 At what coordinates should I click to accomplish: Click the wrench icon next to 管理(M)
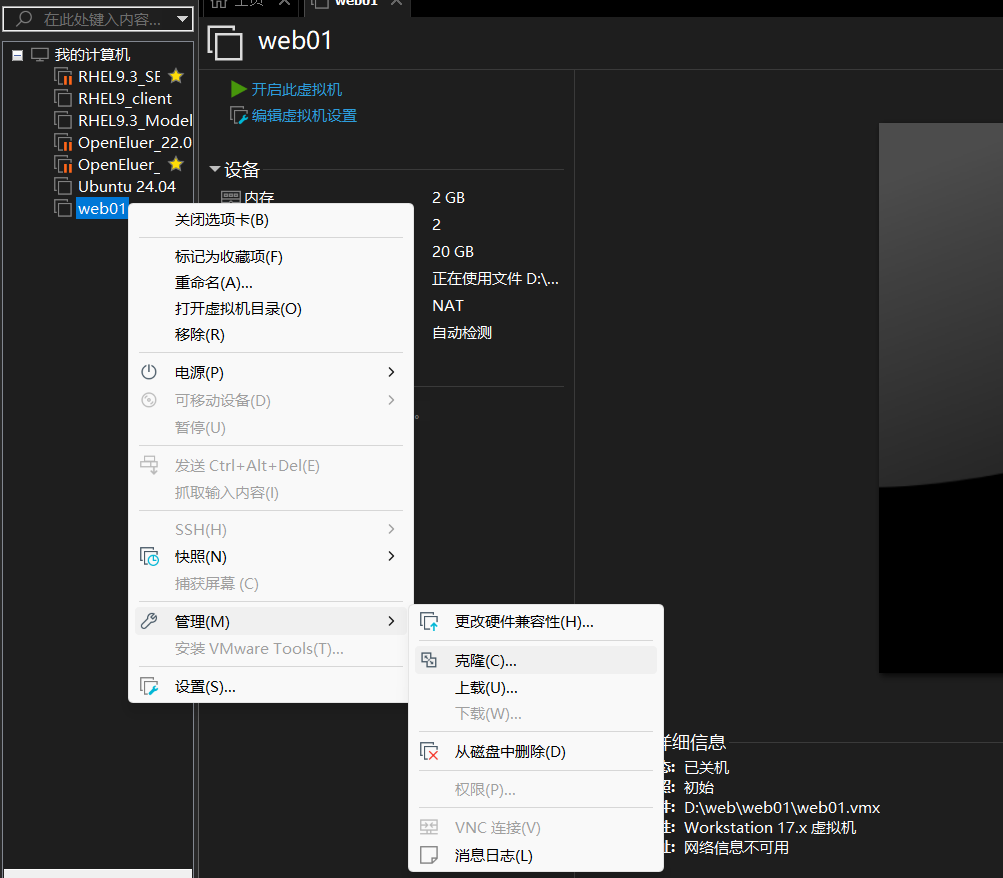click(x=149, y=621)
